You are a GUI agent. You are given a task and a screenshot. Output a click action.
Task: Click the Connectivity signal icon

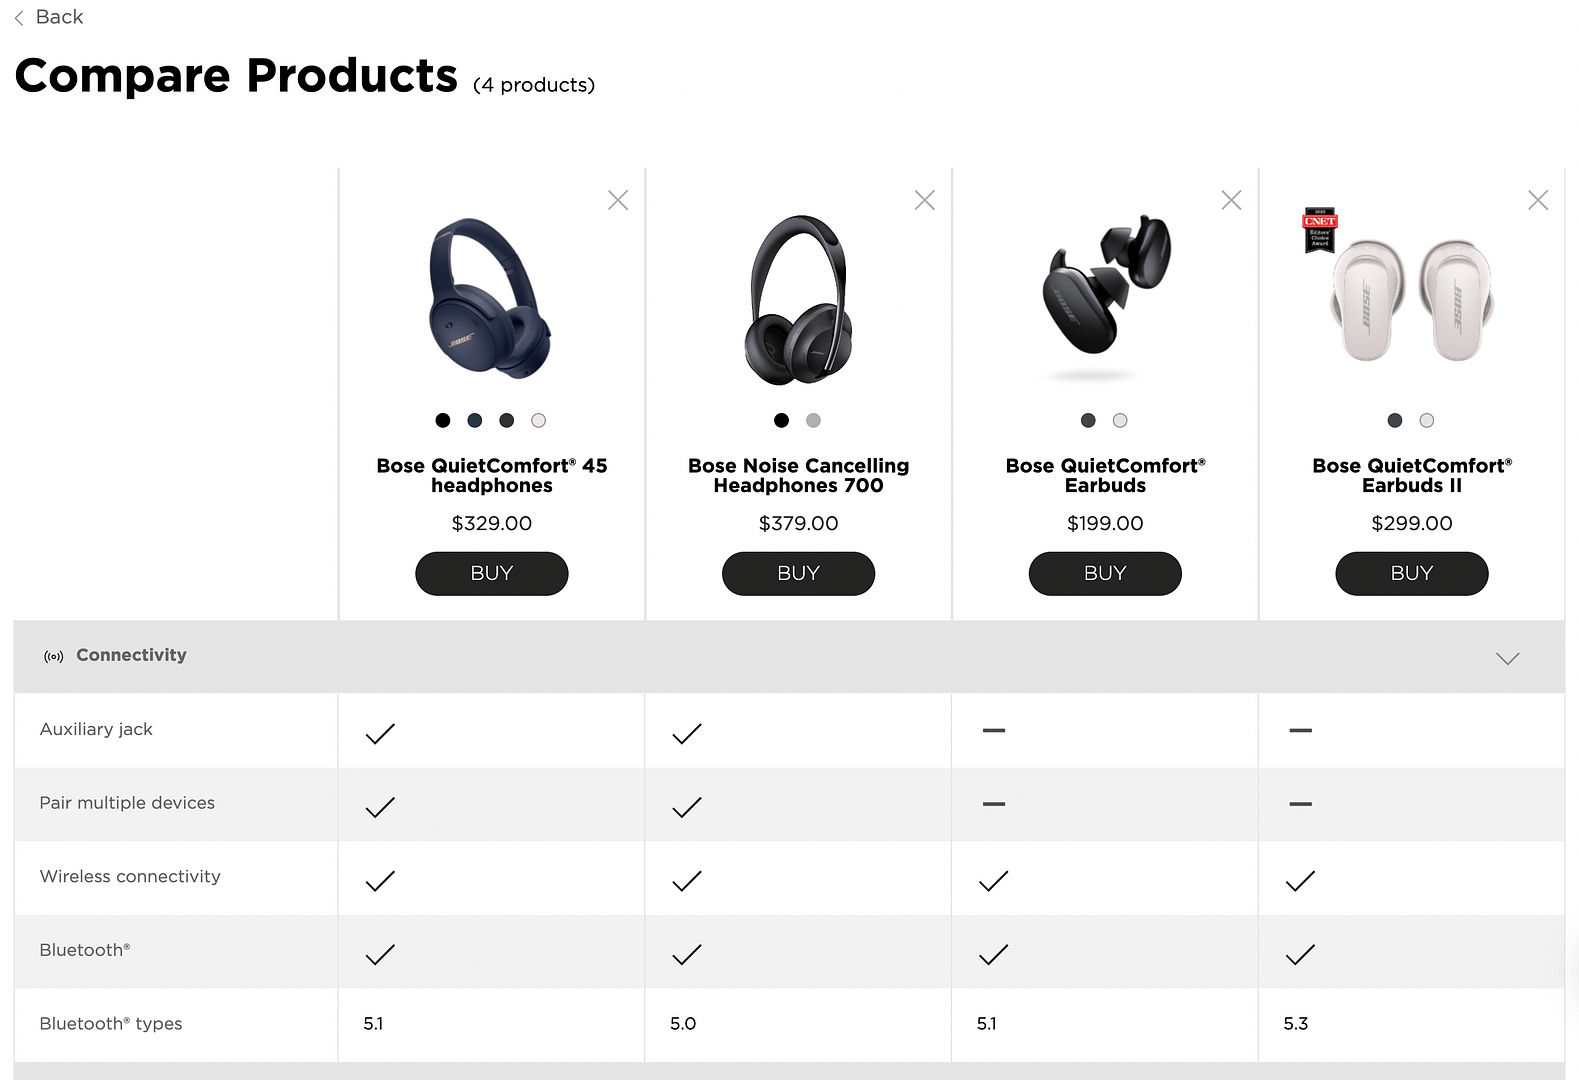[54, 657]
